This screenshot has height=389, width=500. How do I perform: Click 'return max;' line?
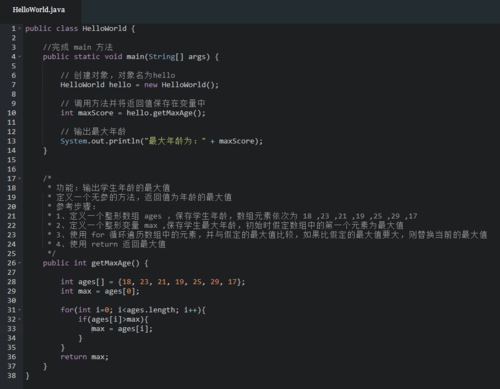click(84, 357)
